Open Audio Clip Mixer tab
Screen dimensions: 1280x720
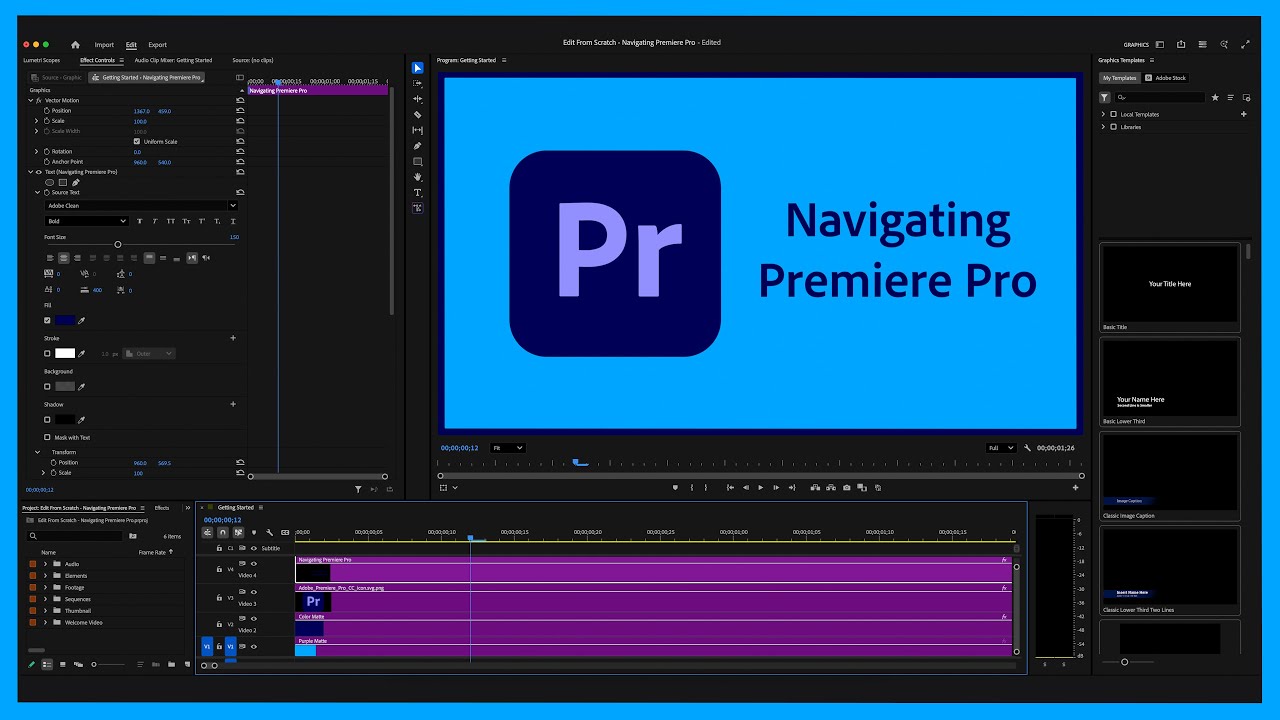[x=173, y=60]
